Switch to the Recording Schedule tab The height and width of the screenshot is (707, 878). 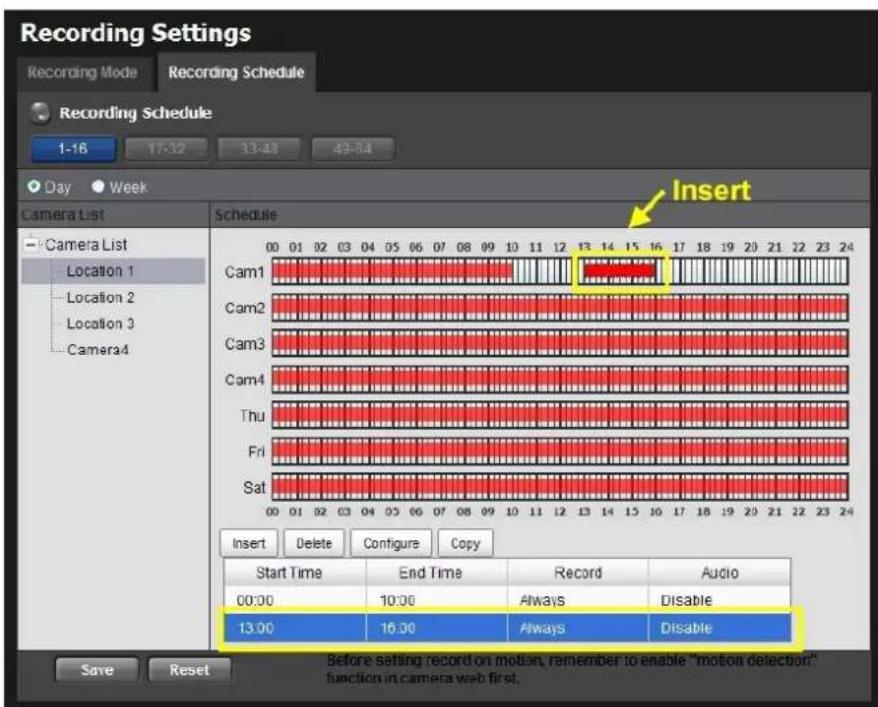[x=236, y=72]
